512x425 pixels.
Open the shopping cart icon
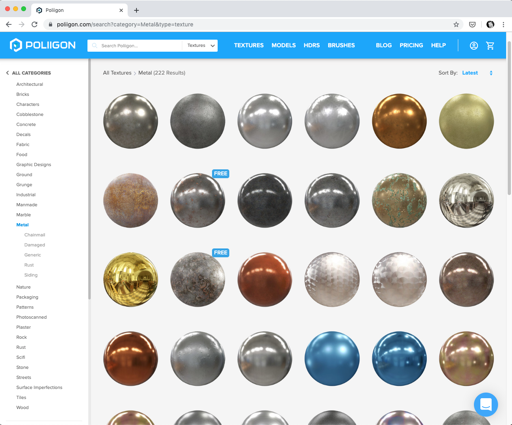pos(490,46)
